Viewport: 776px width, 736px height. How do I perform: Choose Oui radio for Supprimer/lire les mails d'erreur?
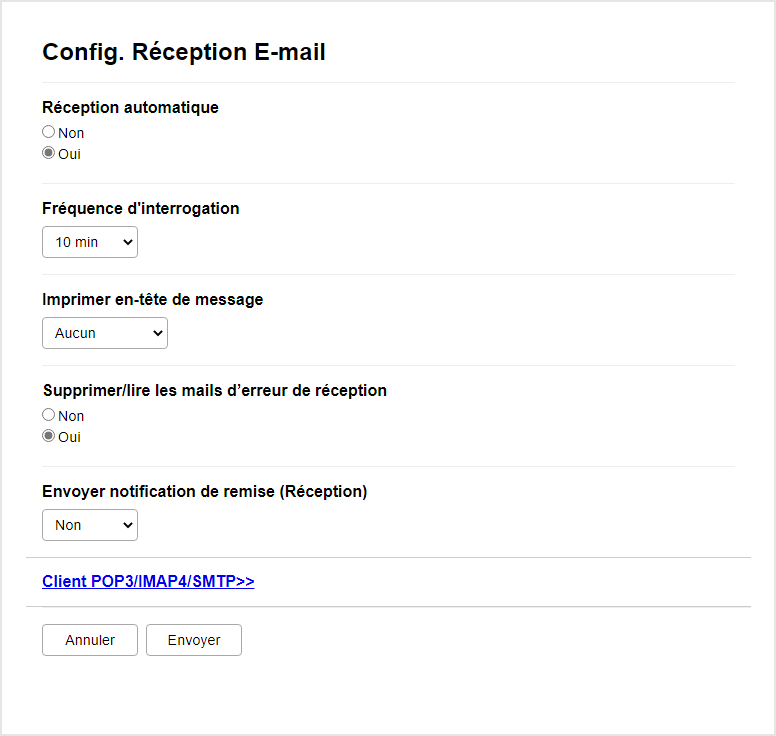pos(48,436)
